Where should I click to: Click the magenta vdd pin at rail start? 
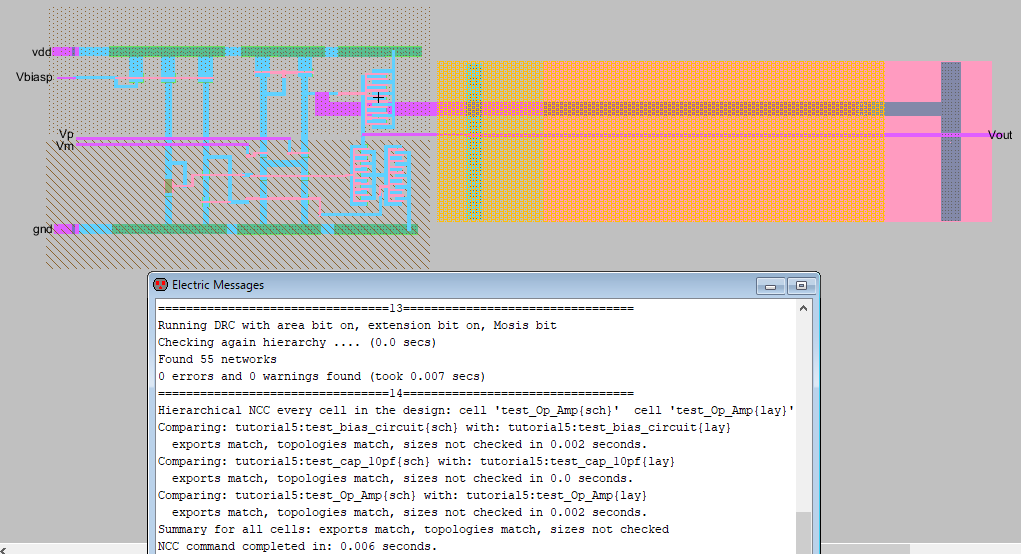[65, 52]
